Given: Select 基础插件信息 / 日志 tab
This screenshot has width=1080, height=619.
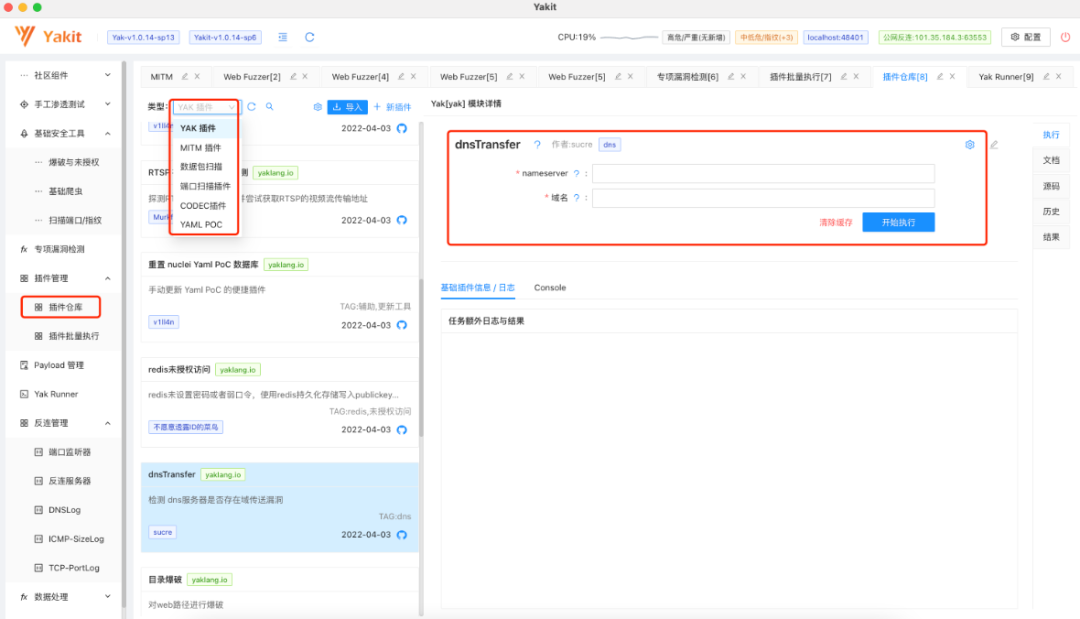Looking at the screenshot, I should (477, 288).
